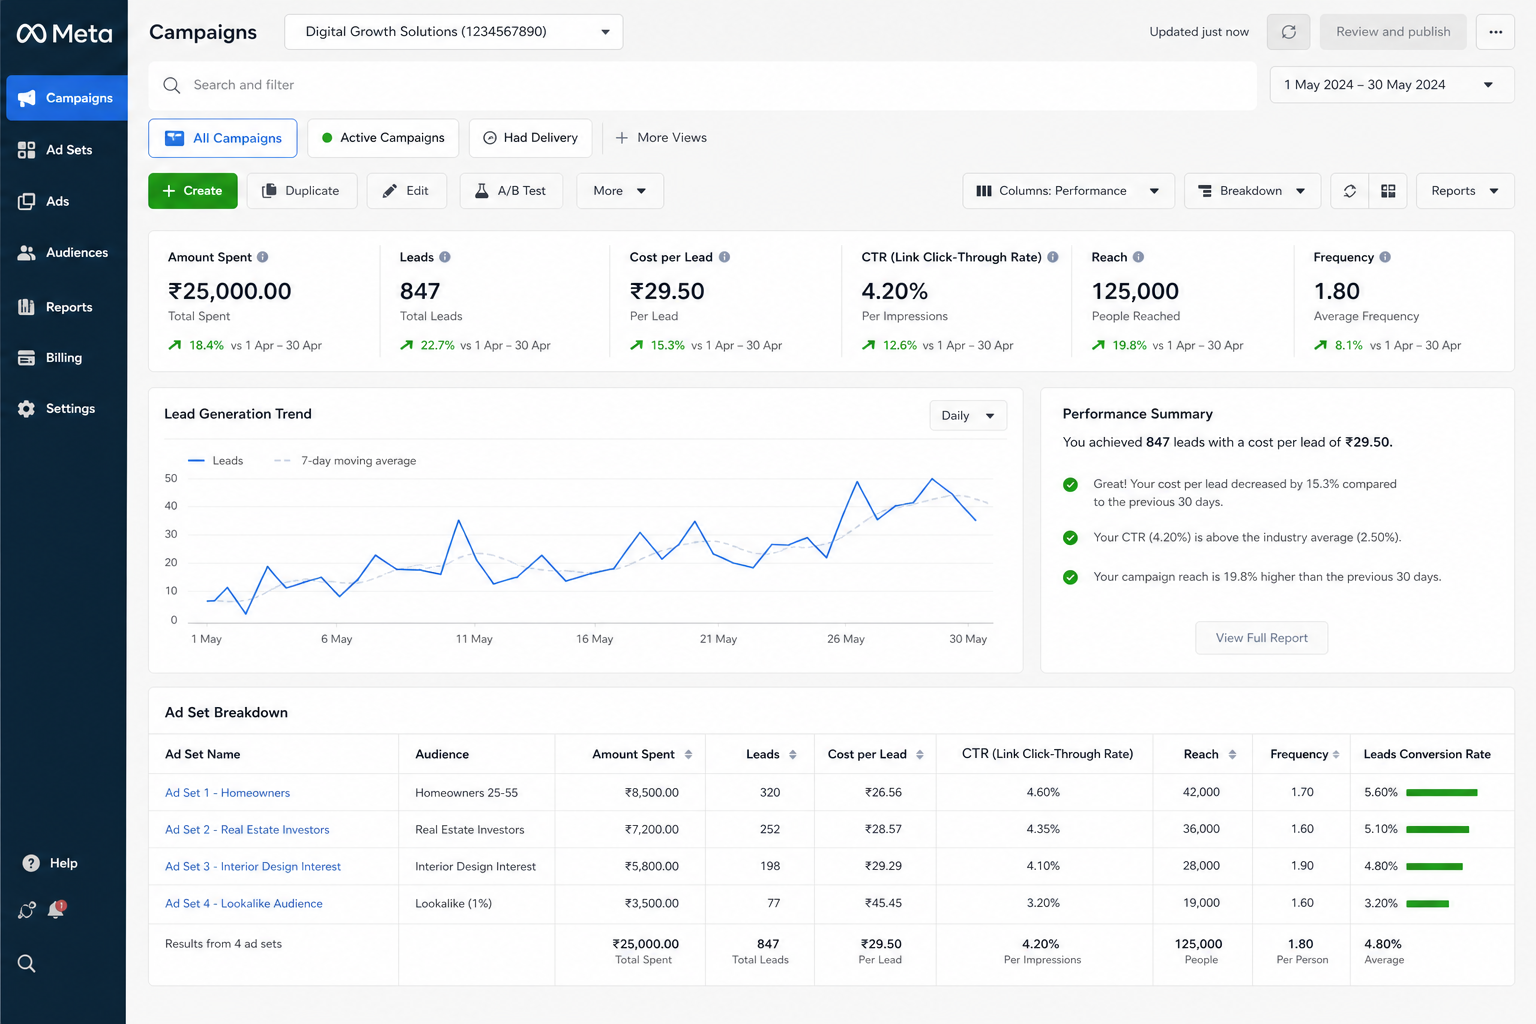Sort by Leads column arrows
Viewport: 1536px width, 1024px height.
tap(793, 755)
